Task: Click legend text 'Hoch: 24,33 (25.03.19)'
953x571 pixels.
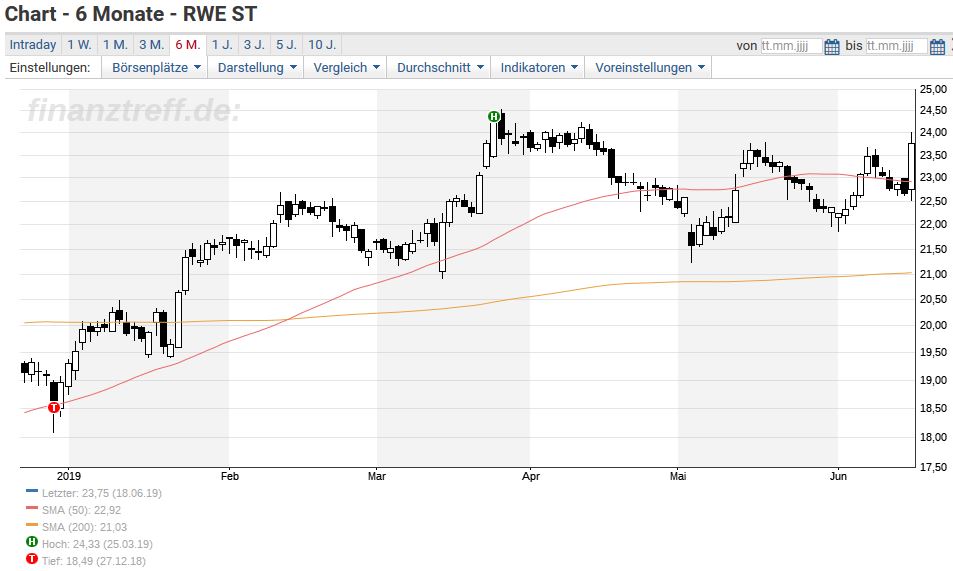Action: click(97, 544)
